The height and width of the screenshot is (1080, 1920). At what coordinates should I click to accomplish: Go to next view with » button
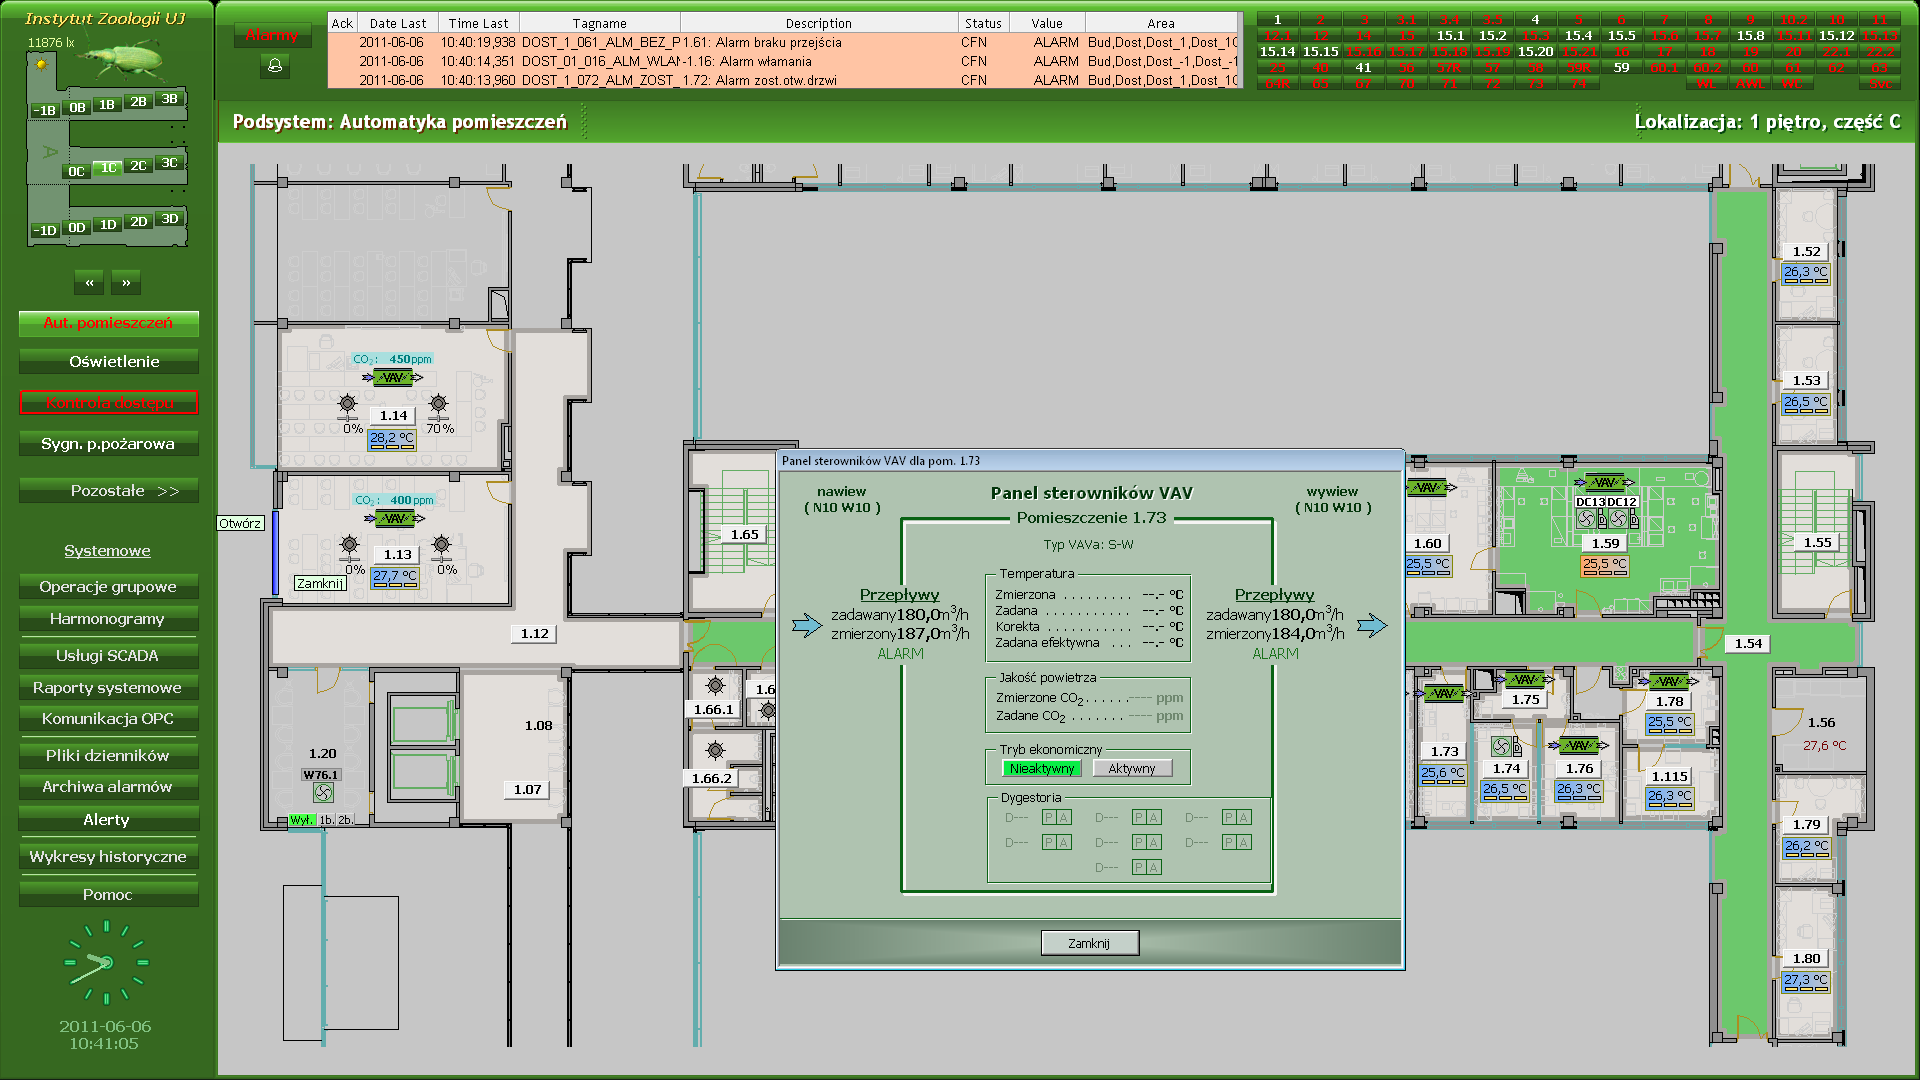(x=126, y=283)
